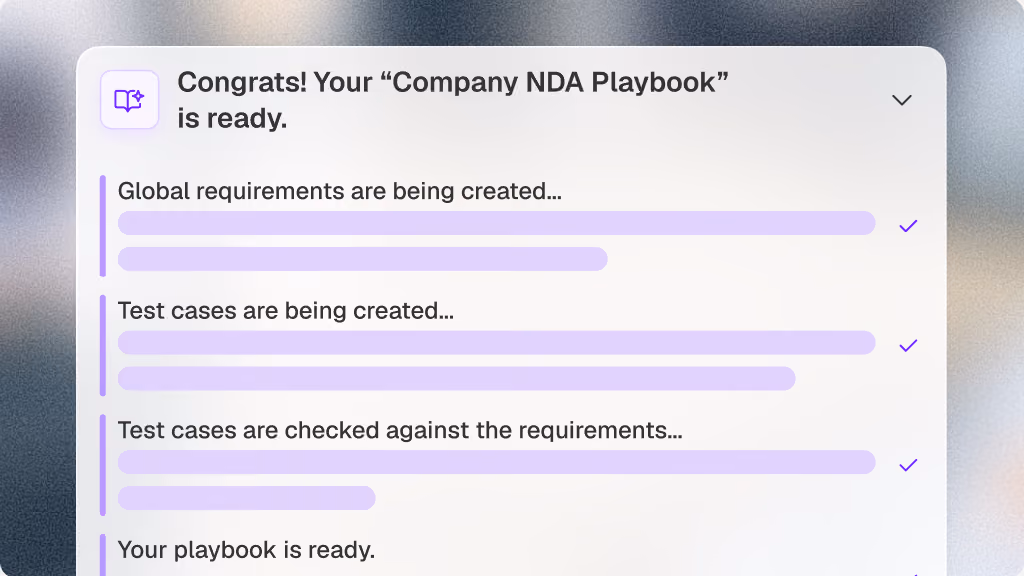Click purple accent line beside Global requirements

103,226
